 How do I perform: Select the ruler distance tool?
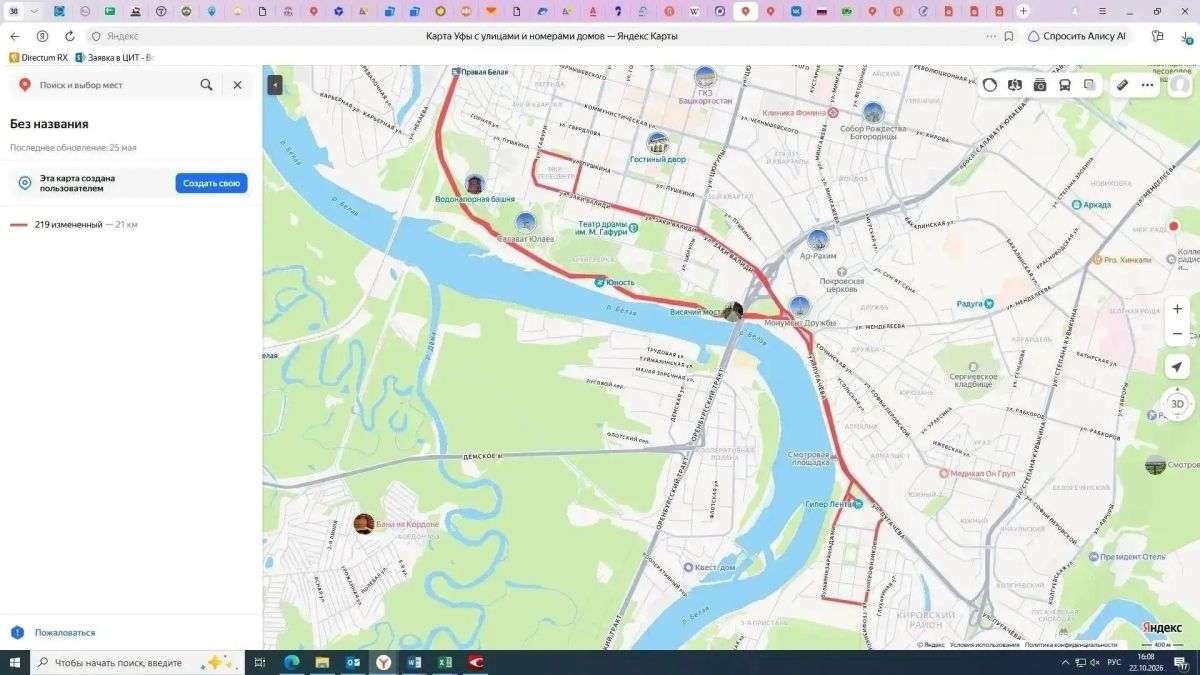(x=1123, y=85)
